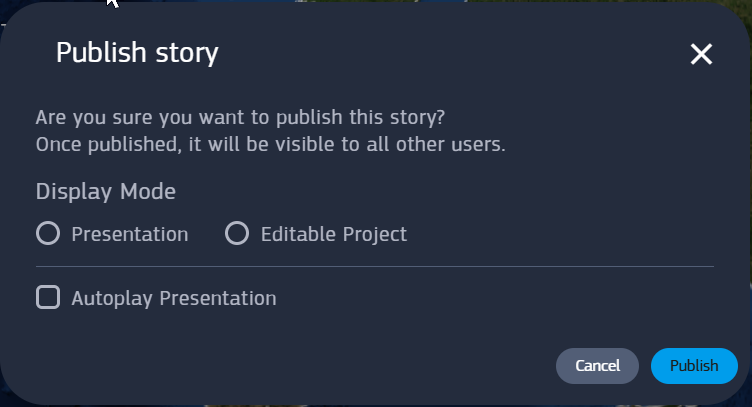Enable the Autoplay Presentation checkbox

(48, 297)
